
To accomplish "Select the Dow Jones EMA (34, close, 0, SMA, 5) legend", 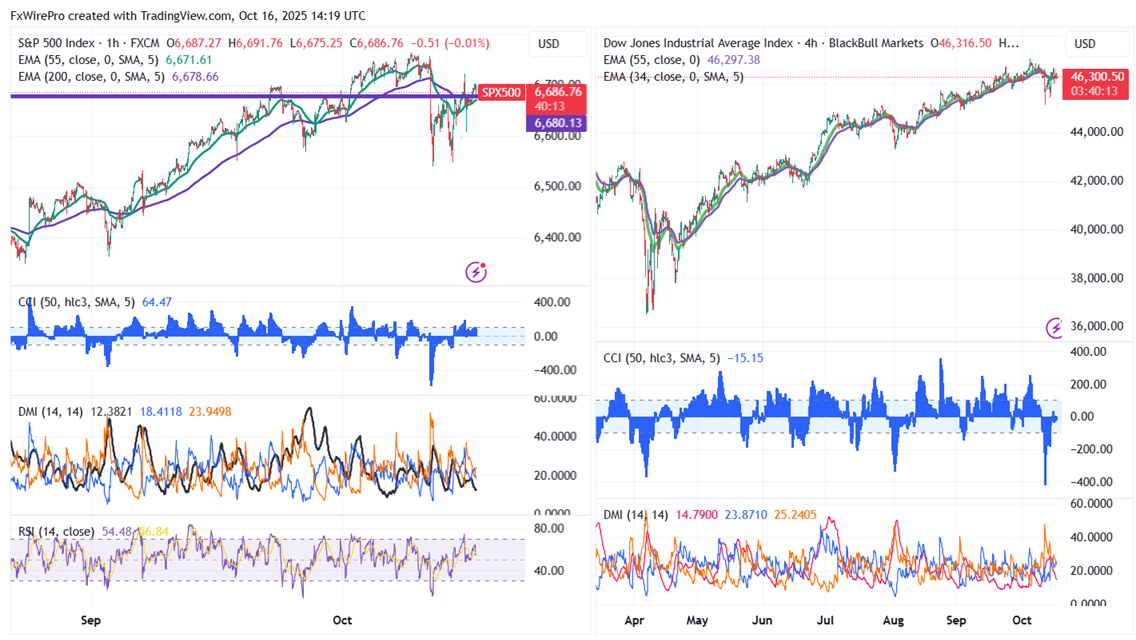I will click(673, 77).
